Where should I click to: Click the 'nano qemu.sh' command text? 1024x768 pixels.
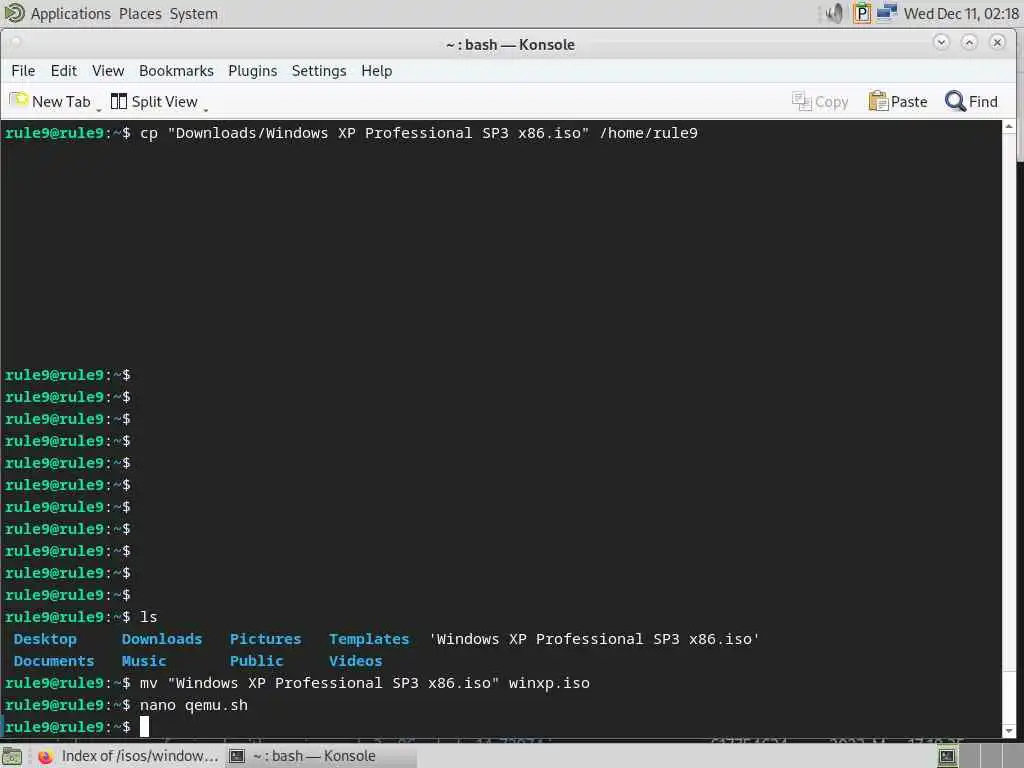(194, 705)
